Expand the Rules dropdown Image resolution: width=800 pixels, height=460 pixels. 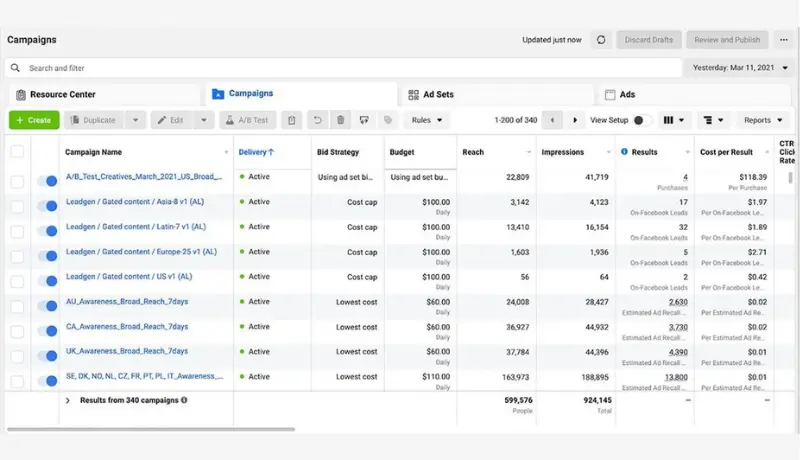[x=427, y=120]
